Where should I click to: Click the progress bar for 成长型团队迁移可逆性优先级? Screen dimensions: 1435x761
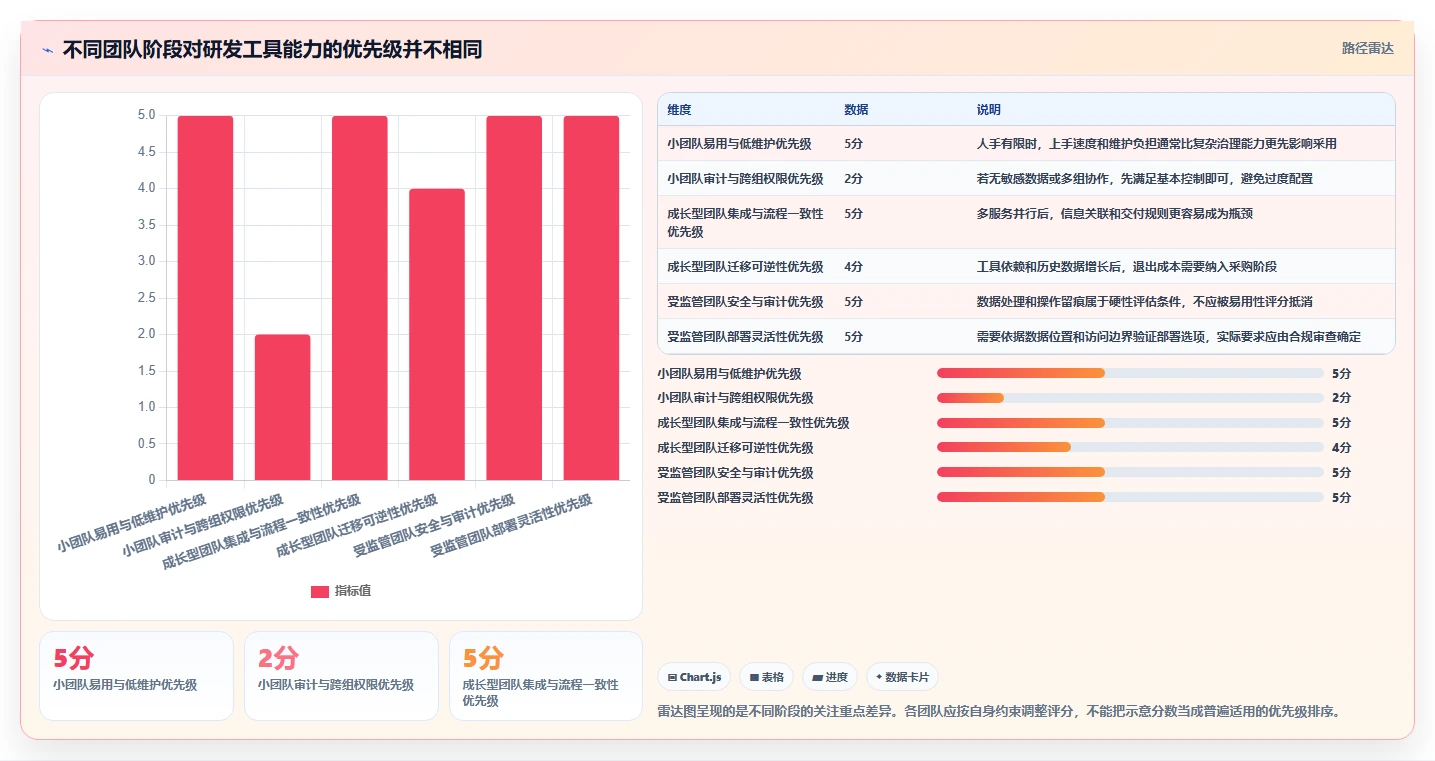tap(1130, 448)
